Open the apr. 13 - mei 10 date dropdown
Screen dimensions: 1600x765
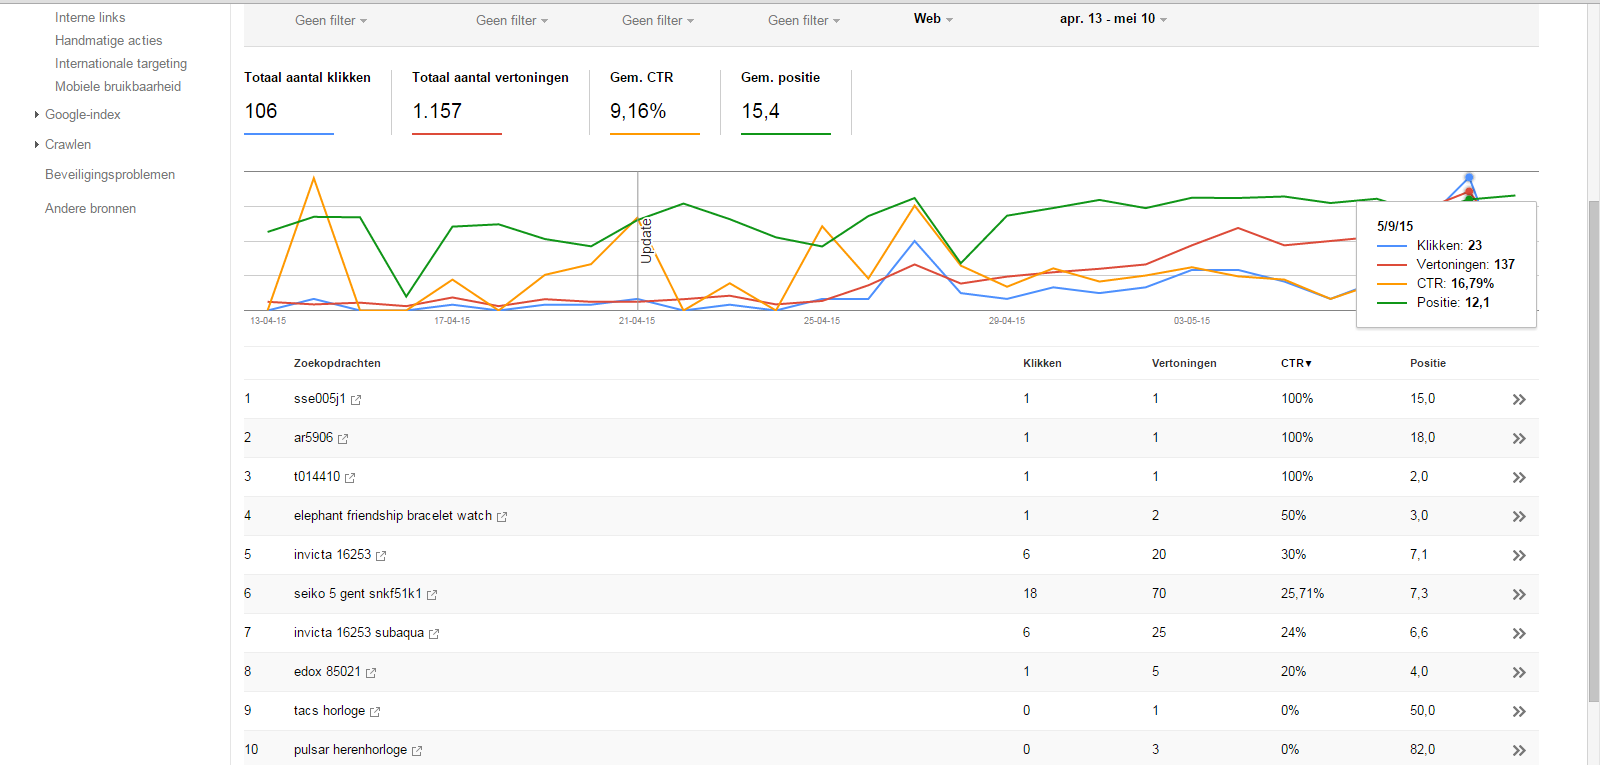point(1113,19)
